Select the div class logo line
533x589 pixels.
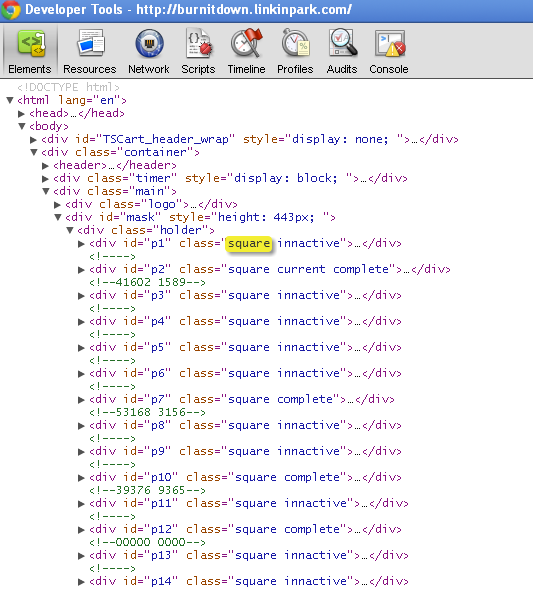point(151,204)
